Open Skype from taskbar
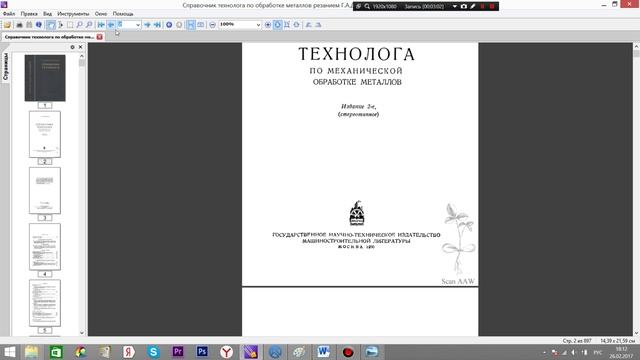The image size is (640, 360). point(153,352)
